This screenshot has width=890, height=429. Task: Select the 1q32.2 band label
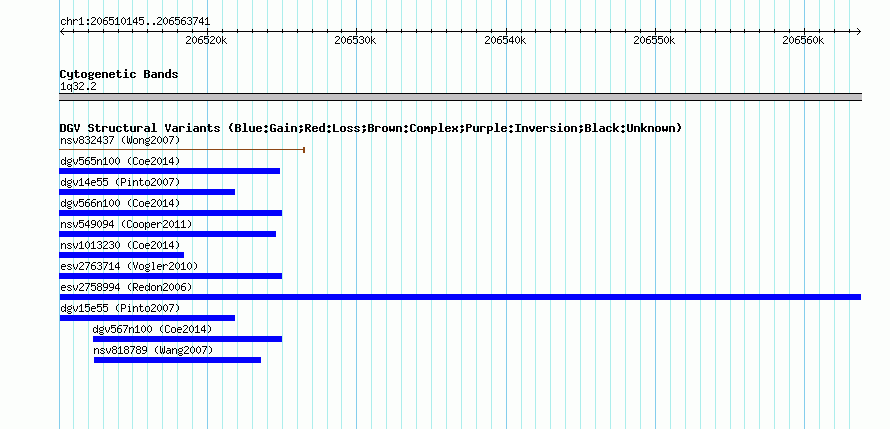click(78, 87)
